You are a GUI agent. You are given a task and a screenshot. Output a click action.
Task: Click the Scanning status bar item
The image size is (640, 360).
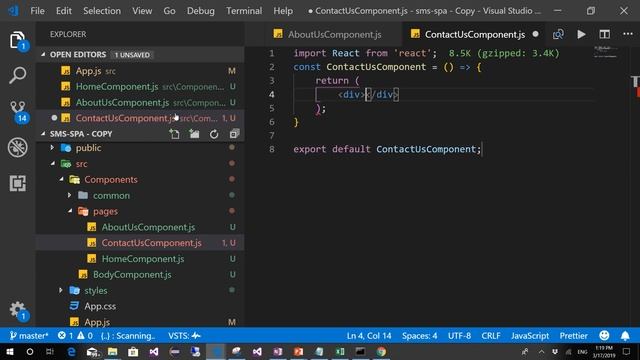tap(128, 336)
